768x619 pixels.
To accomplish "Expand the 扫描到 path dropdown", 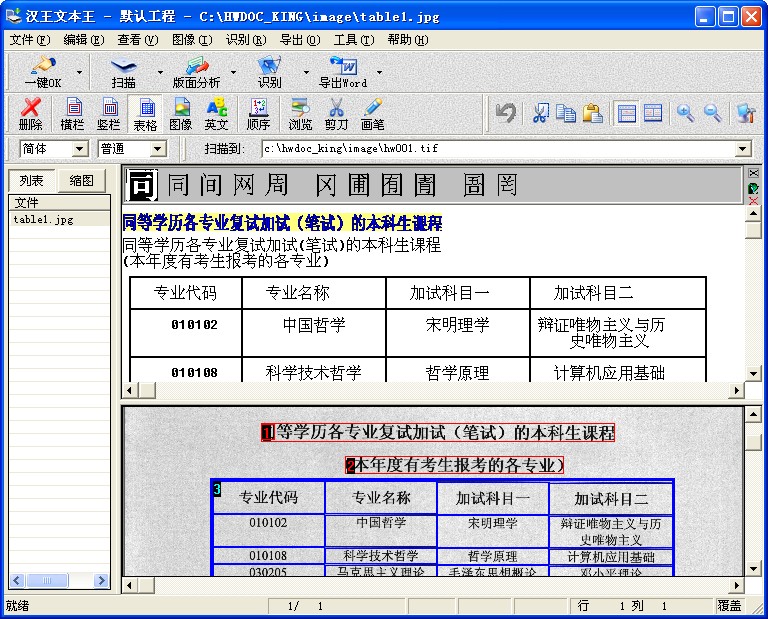I will click(x=742, y=149).
